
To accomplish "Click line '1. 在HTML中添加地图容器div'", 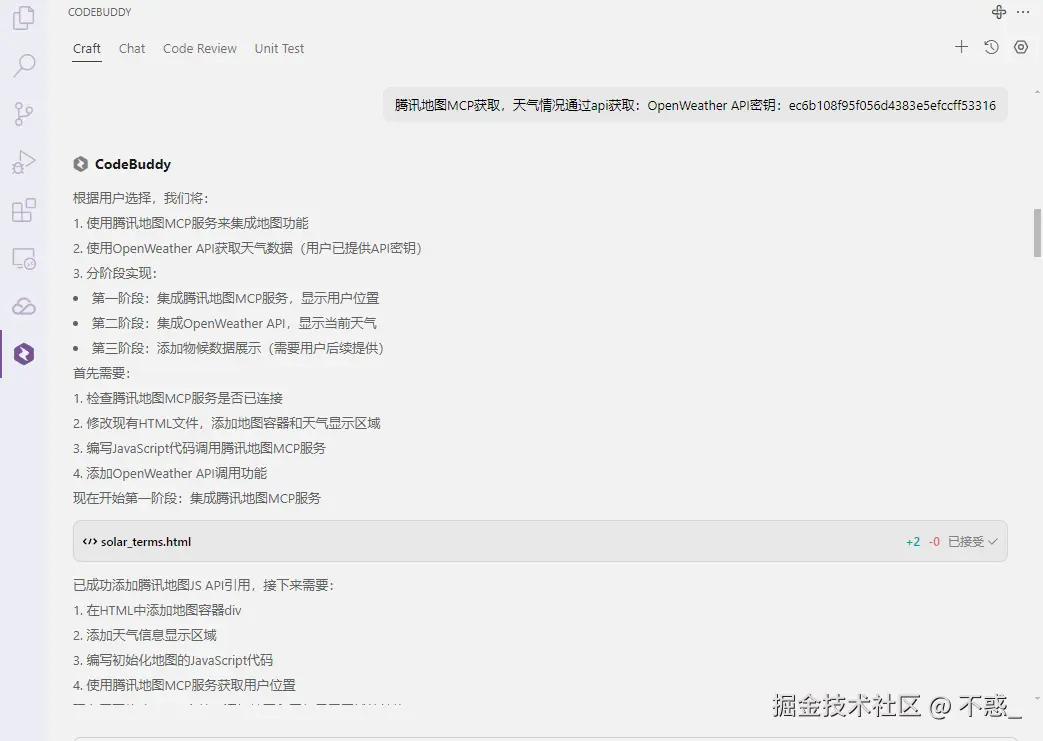I will 157,611.
